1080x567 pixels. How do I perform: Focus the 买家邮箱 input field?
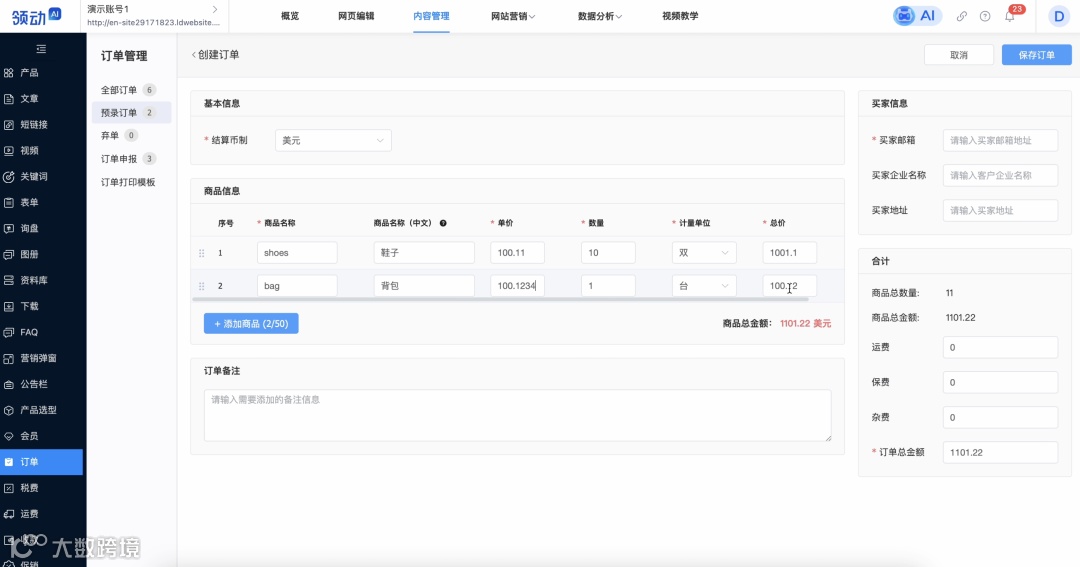[x=1000, y=141]
